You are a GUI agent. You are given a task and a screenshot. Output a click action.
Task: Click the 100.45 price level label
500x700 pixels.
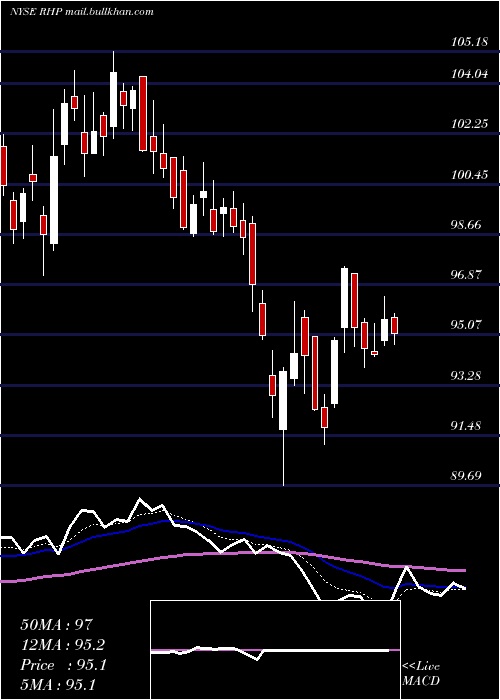(x=469, y=175)
